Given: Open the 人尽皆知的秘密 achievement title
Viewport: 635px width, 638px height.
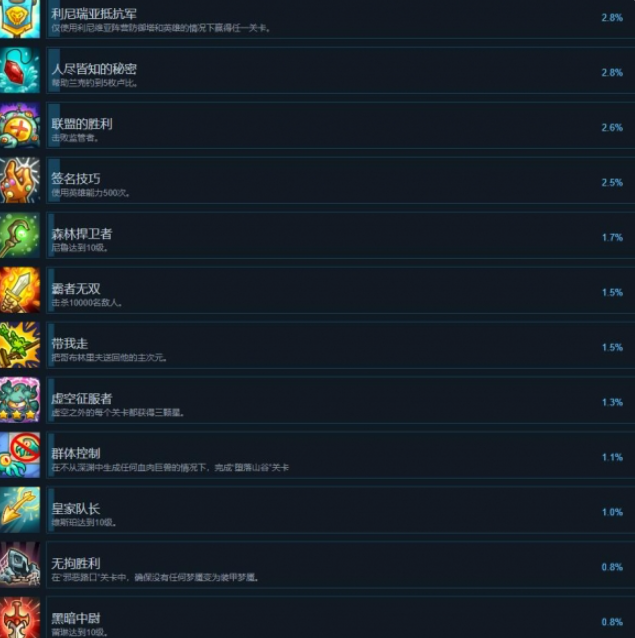Looking at the screenshot, I should [x=94, y=69].
